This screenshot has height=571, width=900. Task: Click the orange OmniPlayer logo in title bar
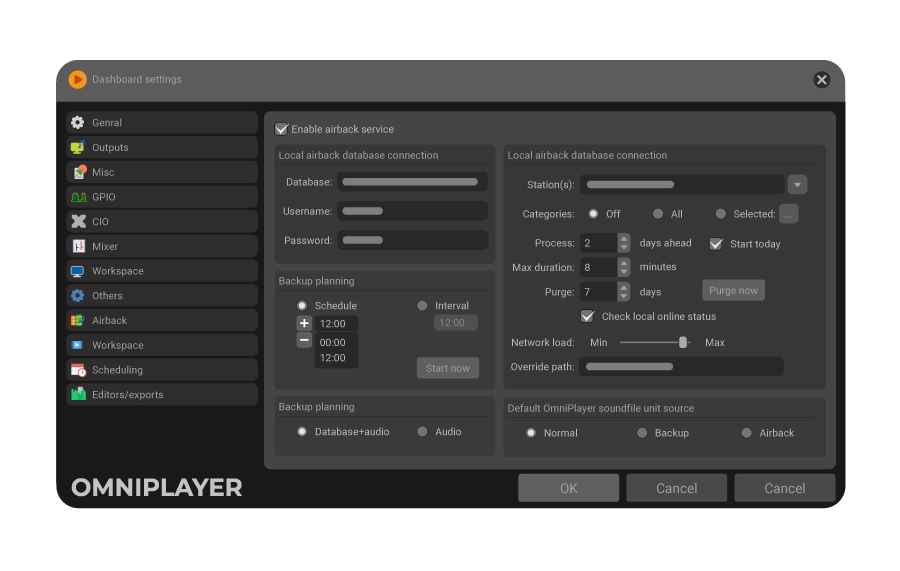(x=77, y=79)
